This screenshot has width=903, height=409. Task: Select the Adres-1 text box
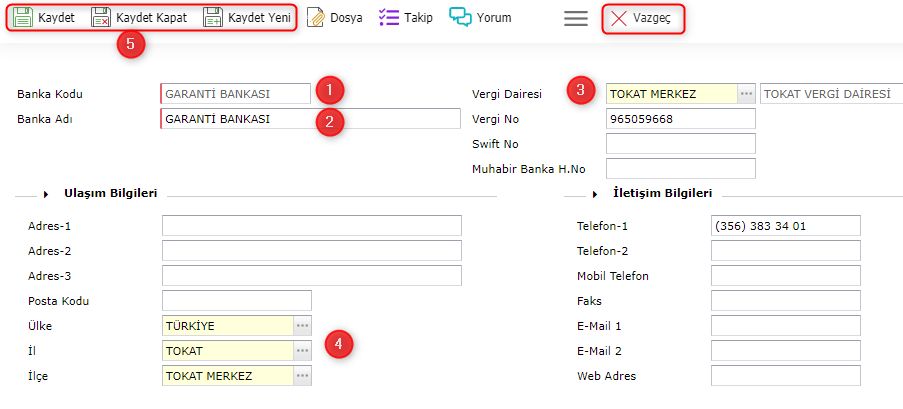click(x=311, y=226)
